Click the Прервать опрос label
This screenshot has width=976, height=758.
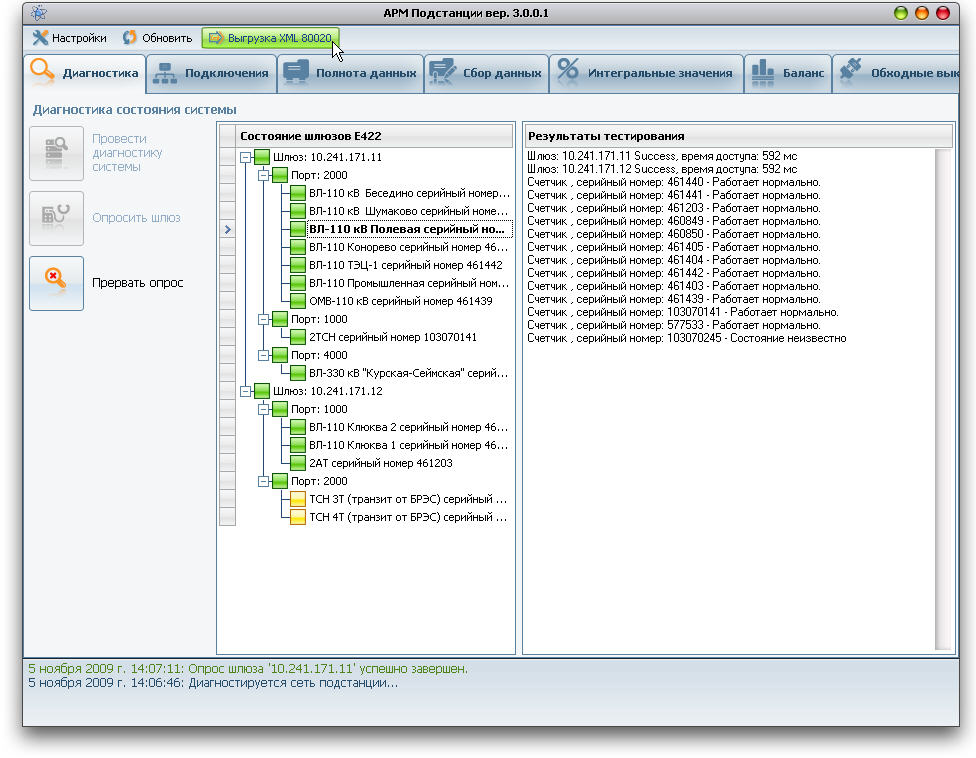[138, 283]
